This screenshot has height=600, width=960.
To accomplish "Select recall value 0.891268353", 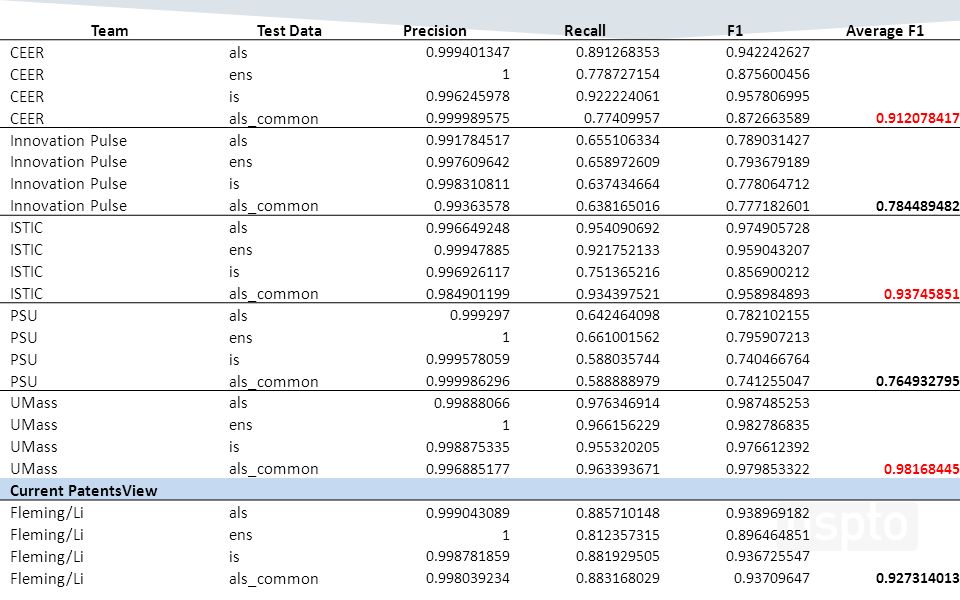I will tap(618, 52).
